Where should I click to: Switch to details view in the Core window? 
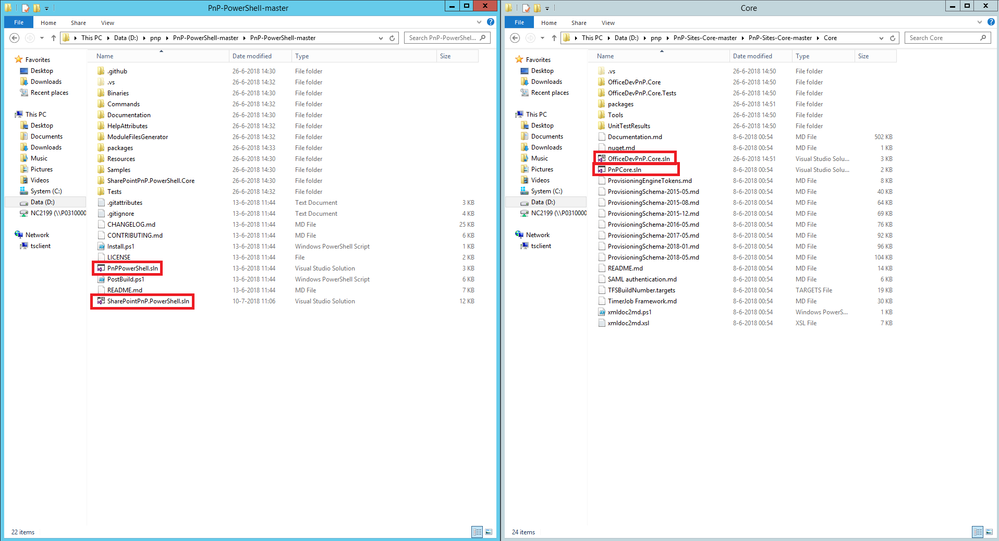point(977,531)
